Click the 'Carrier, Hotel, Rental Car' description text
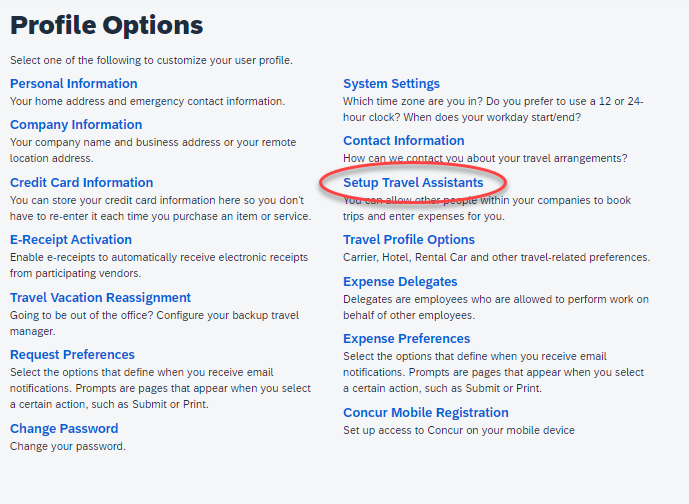 pyautogui.click(x=496, y=257)
